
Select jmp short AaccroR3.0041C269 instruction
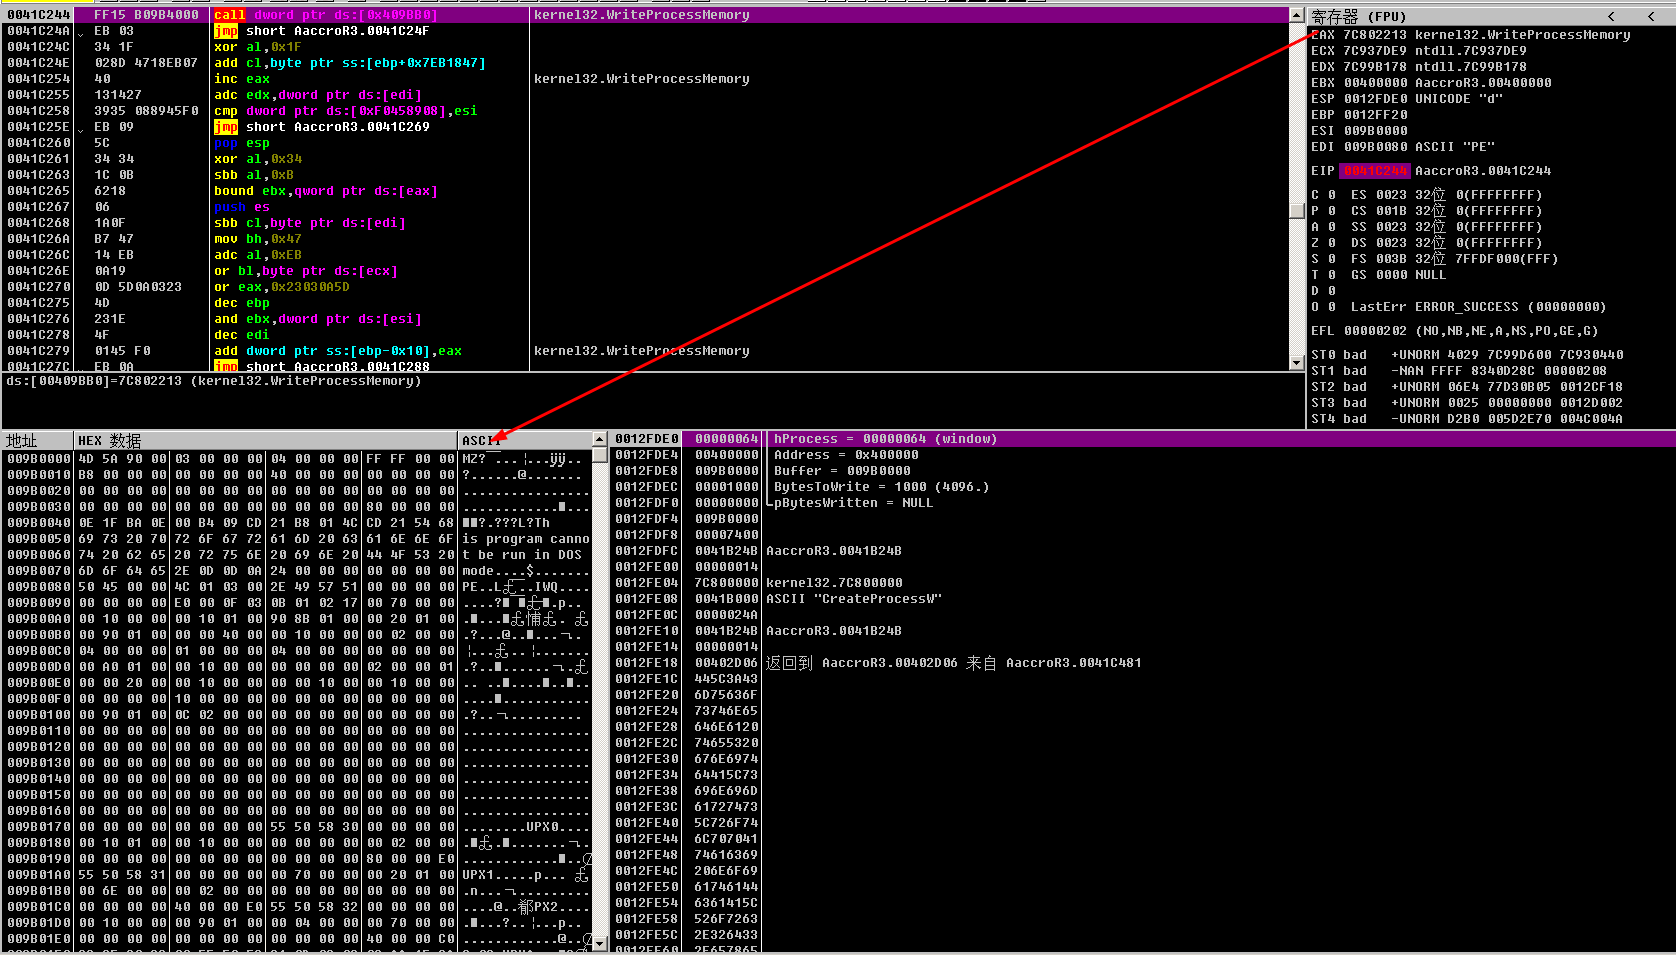coord(321,127)
